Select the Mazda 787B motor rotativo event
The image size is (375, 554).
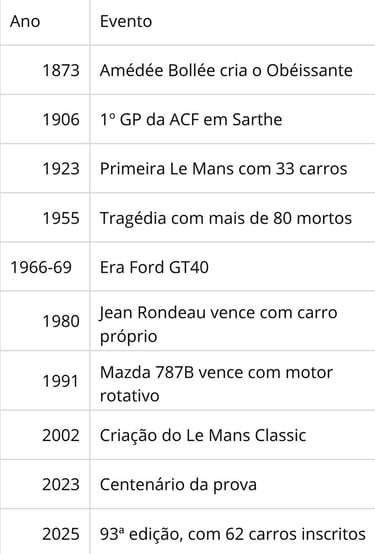[216, 384]
